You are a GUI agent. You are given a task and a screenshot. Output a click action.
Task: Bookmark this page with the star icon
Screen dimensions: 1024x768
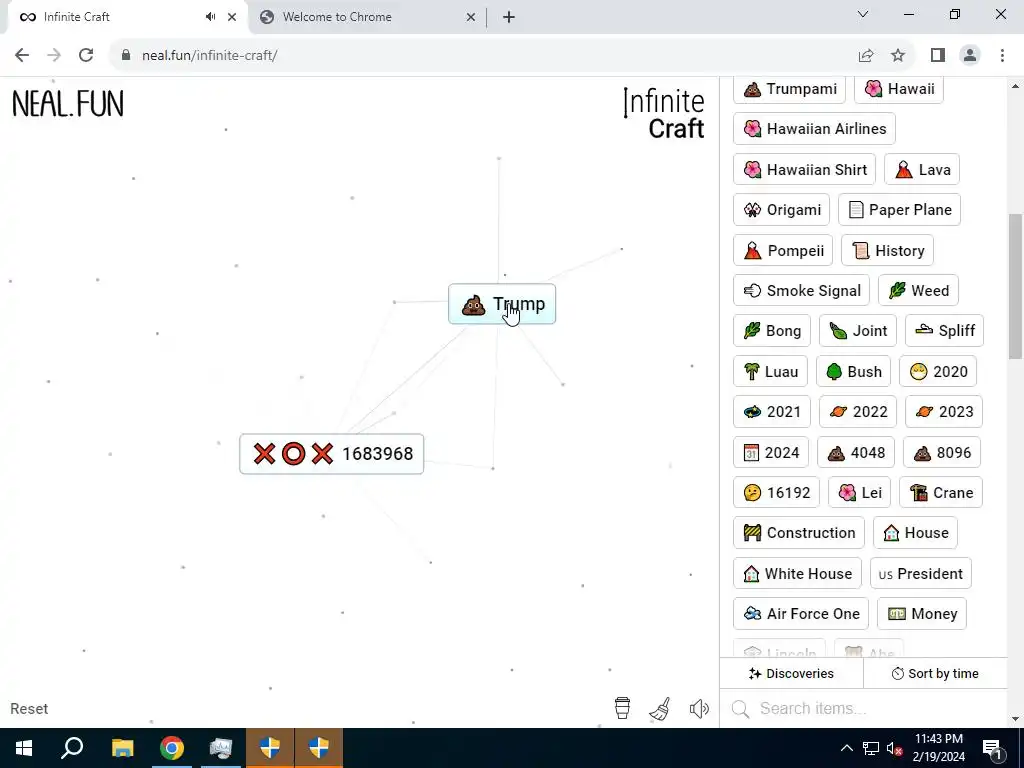point(898,56)
